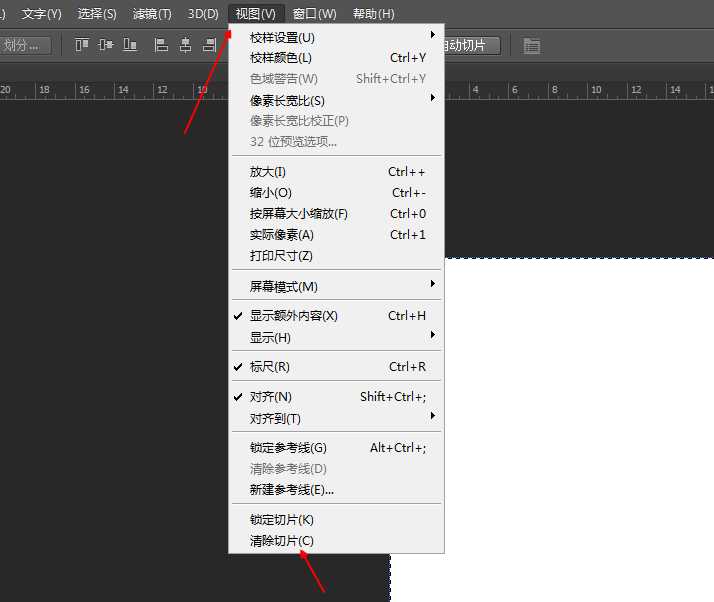Uncheck 标尺 to hide the rulers

coord(270,367)
